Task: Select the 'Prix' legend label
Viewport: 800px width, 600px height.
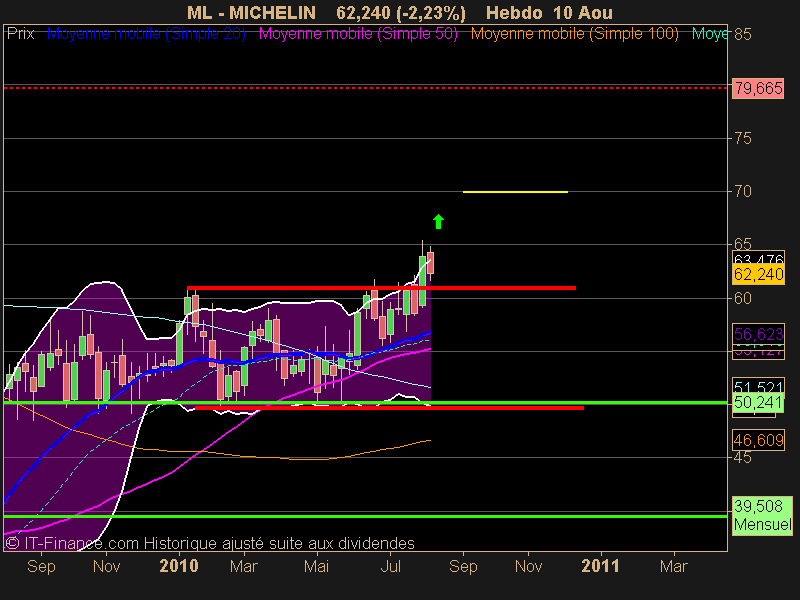Action: 20,34
